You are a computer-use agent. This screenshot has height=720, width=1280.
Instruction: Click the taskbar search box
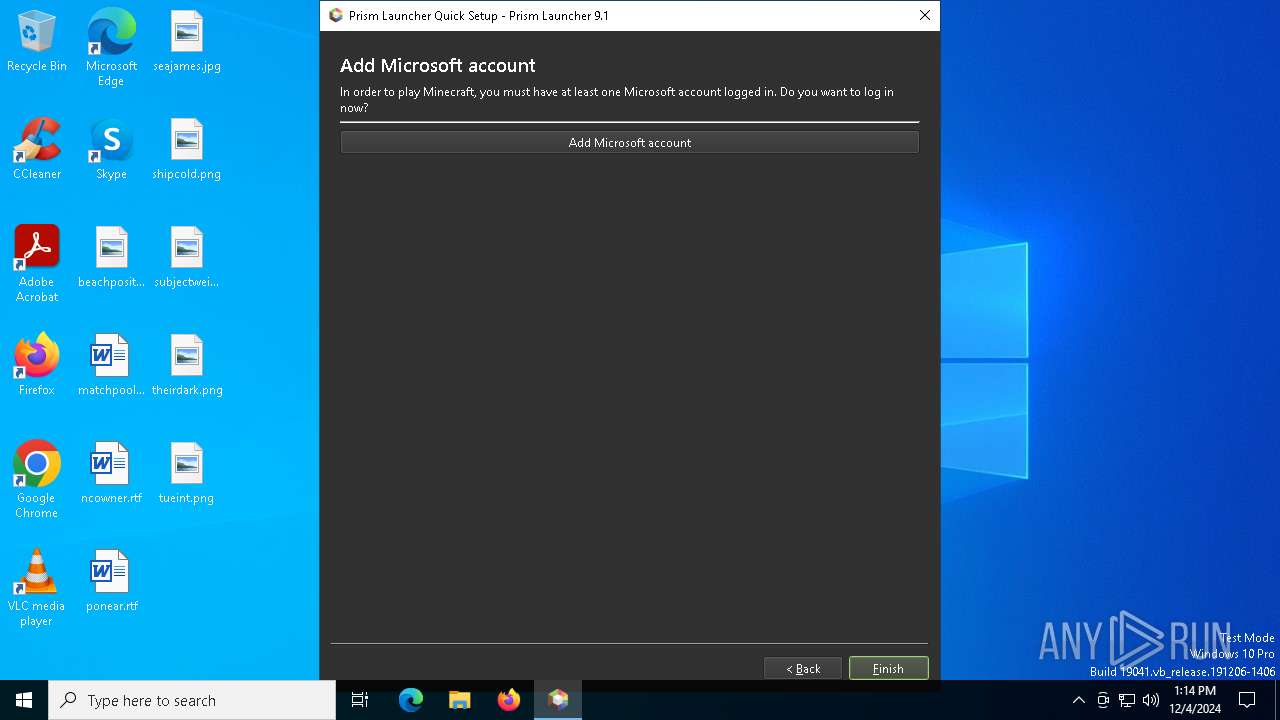192,700
